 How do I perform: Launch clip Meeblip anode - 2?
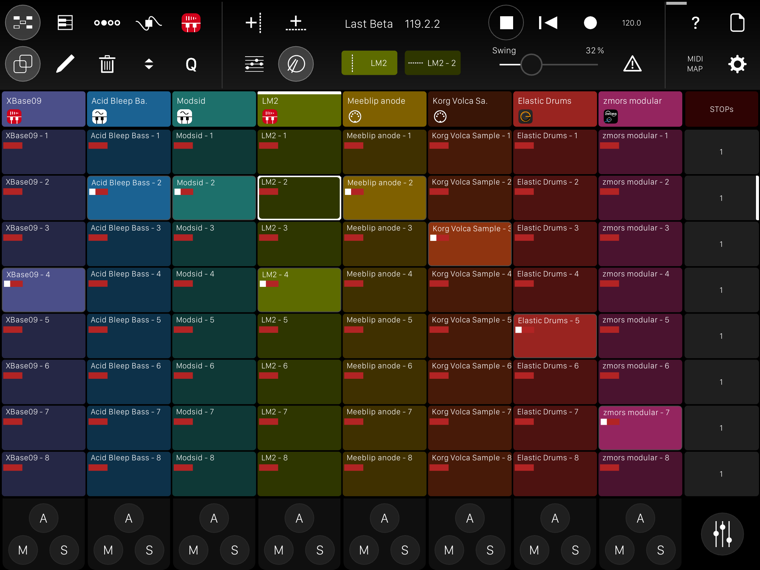point(384,198)
